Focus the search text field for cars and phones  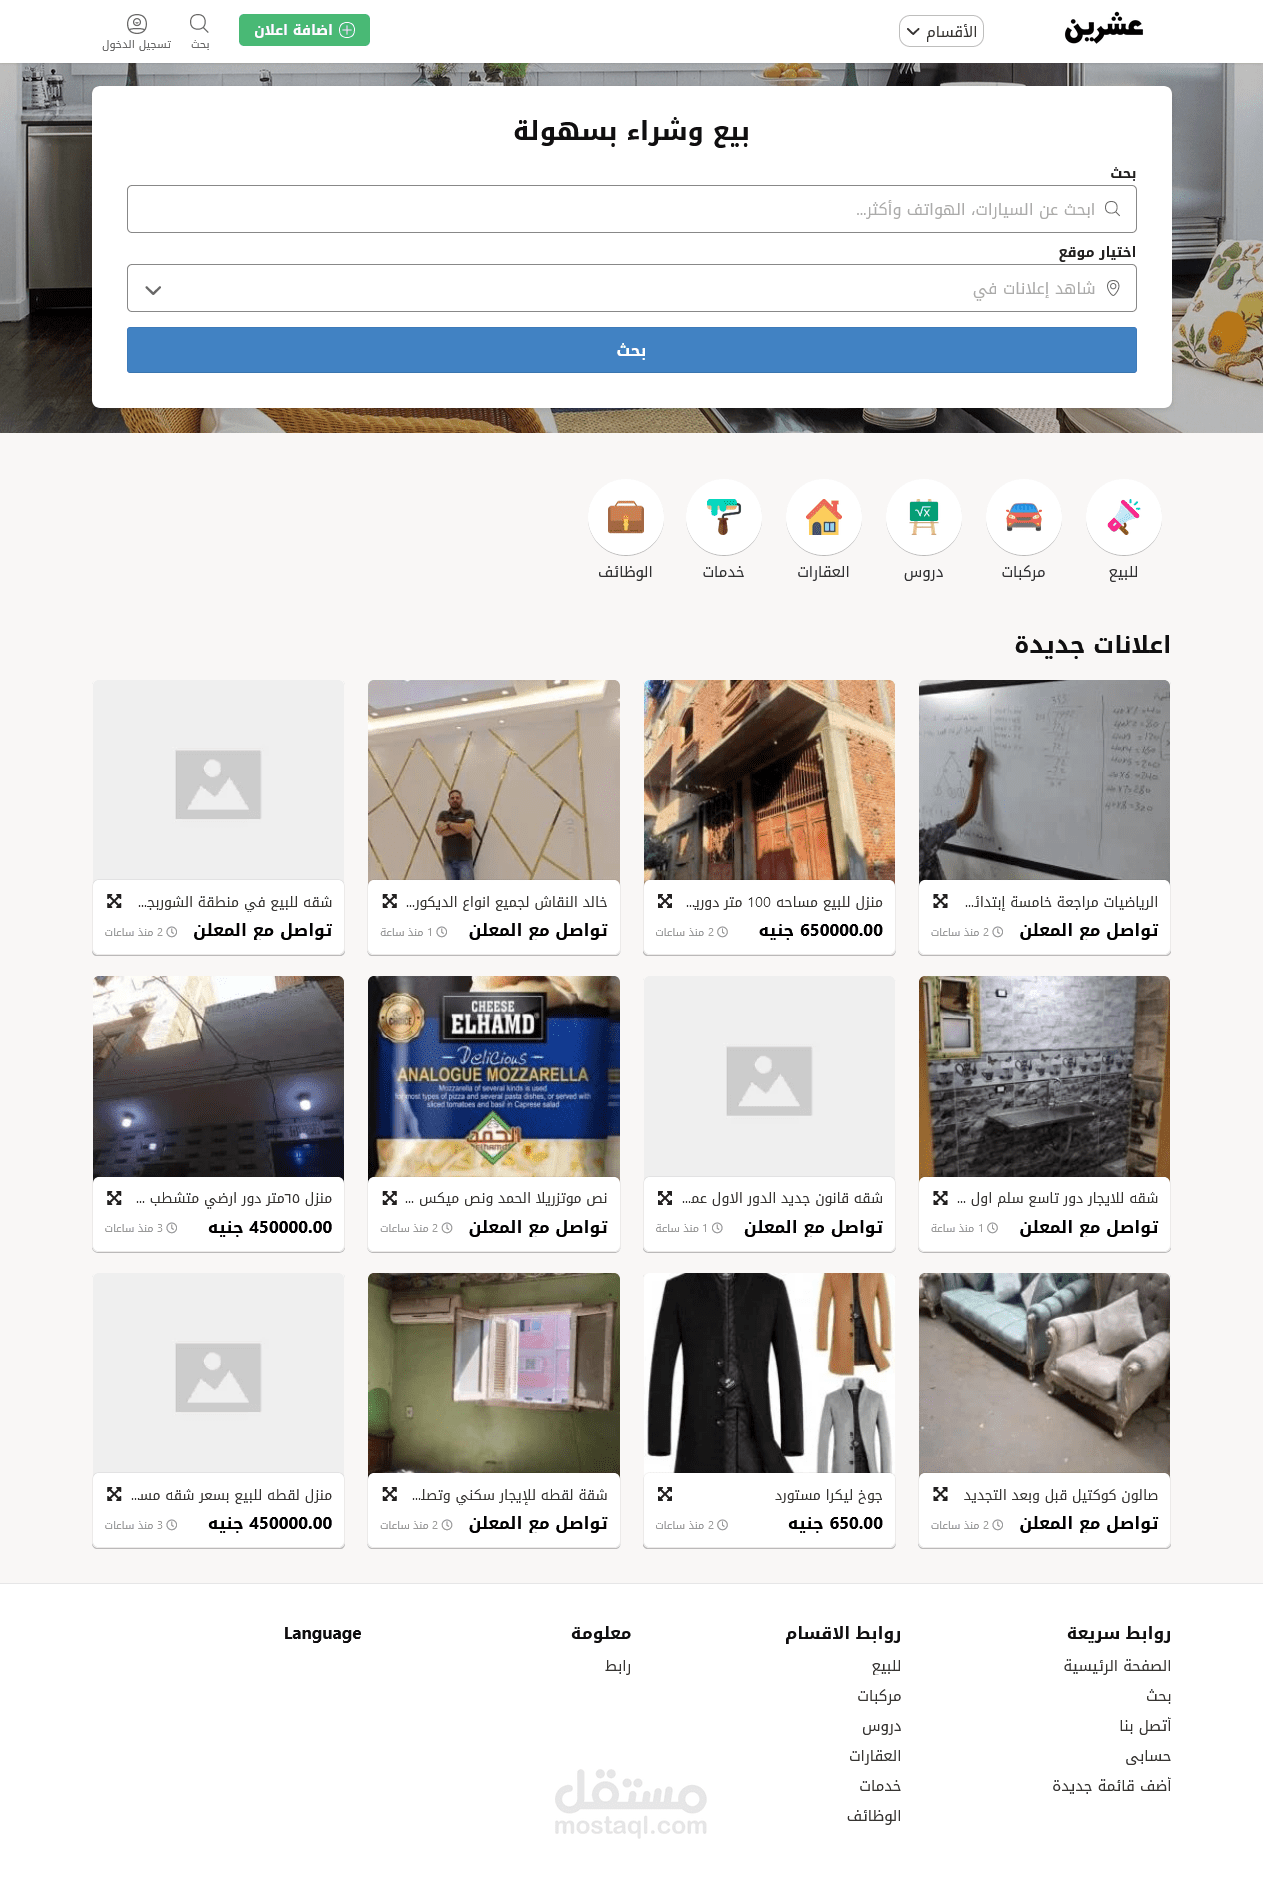coord(632,209)
